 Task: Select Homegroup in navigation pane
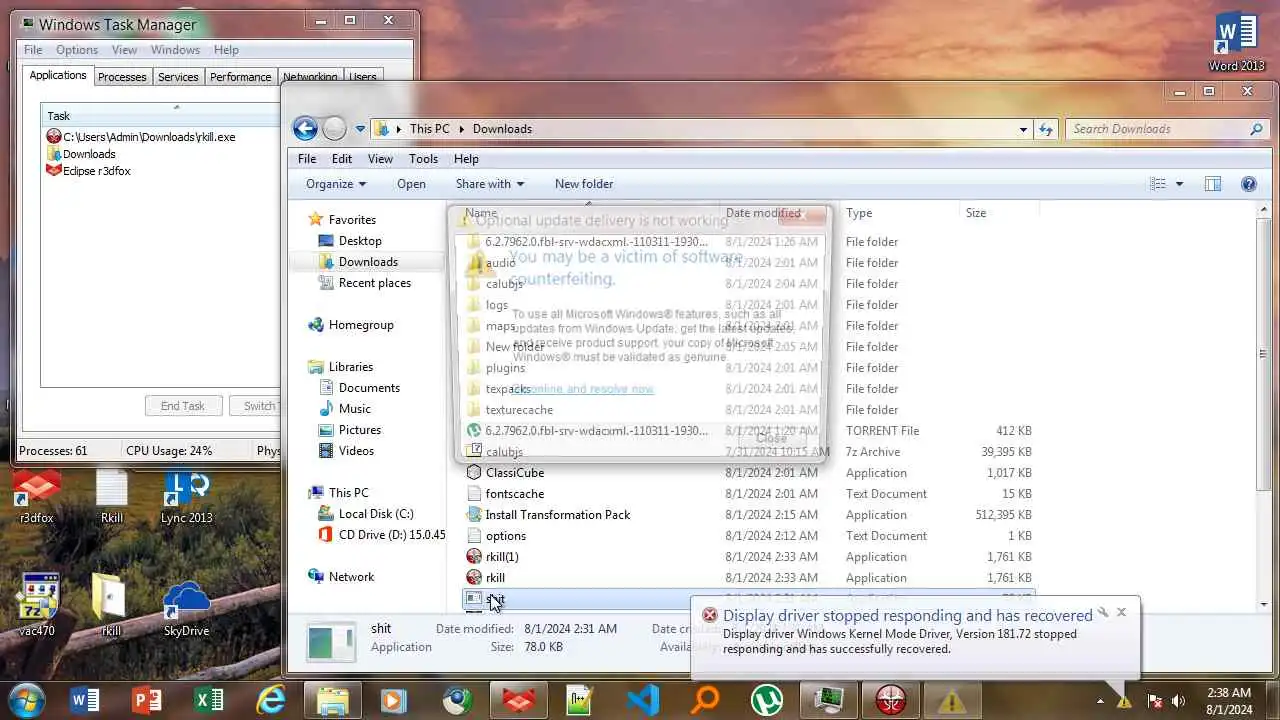(350, 325)
